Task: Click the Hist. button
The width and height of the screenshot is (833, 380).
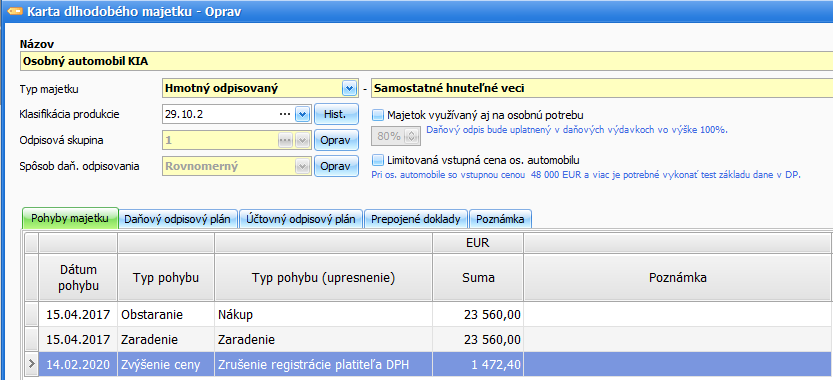Action: (336, 114)
